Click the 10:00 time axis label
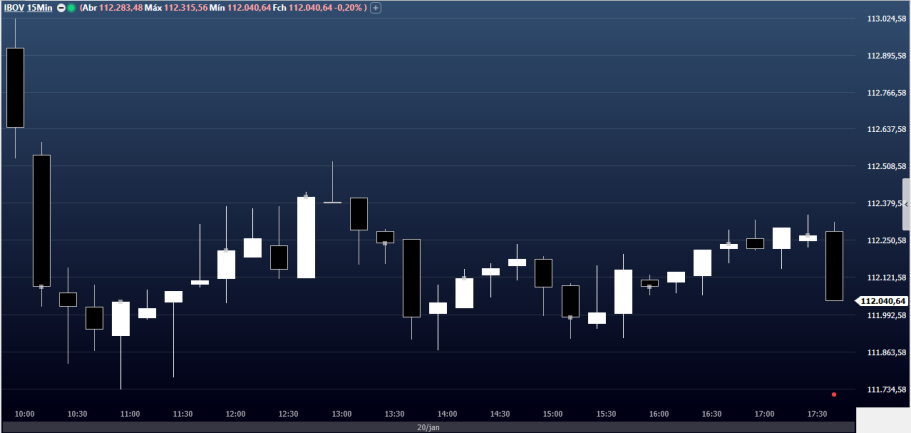Image resolution: width=911 pixels, height=433 pixels. 24,413
